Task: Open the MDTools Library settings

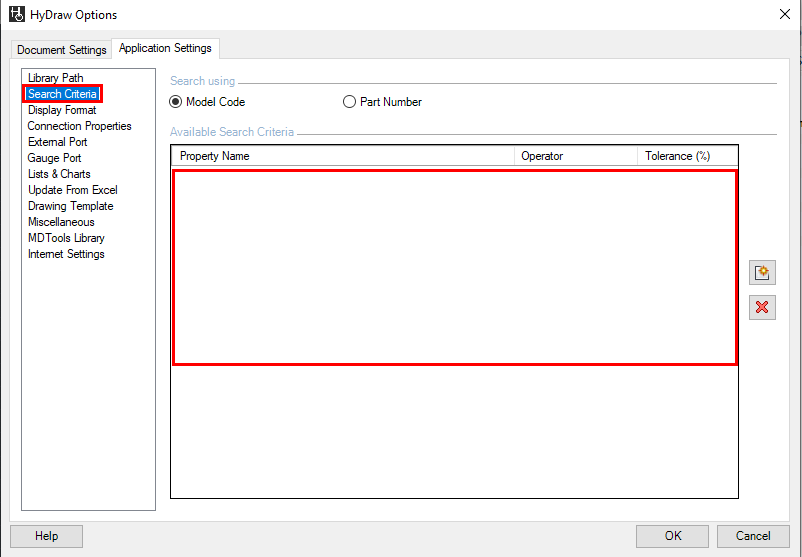Action: pos(66,238)
